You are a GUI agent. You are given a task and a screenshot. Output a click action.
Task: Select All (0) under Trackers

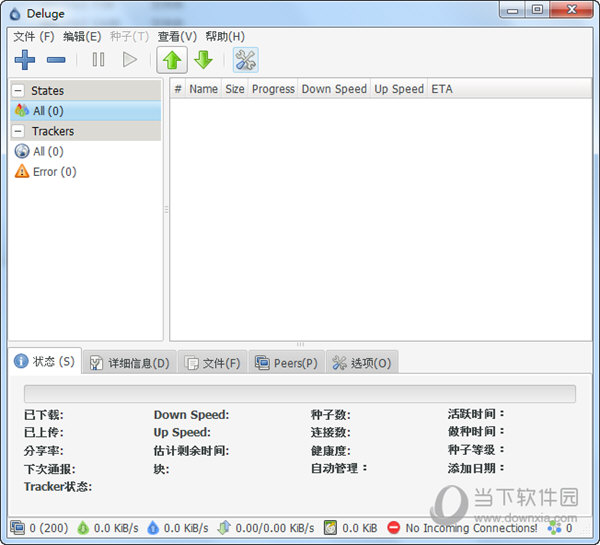(86, 152)
